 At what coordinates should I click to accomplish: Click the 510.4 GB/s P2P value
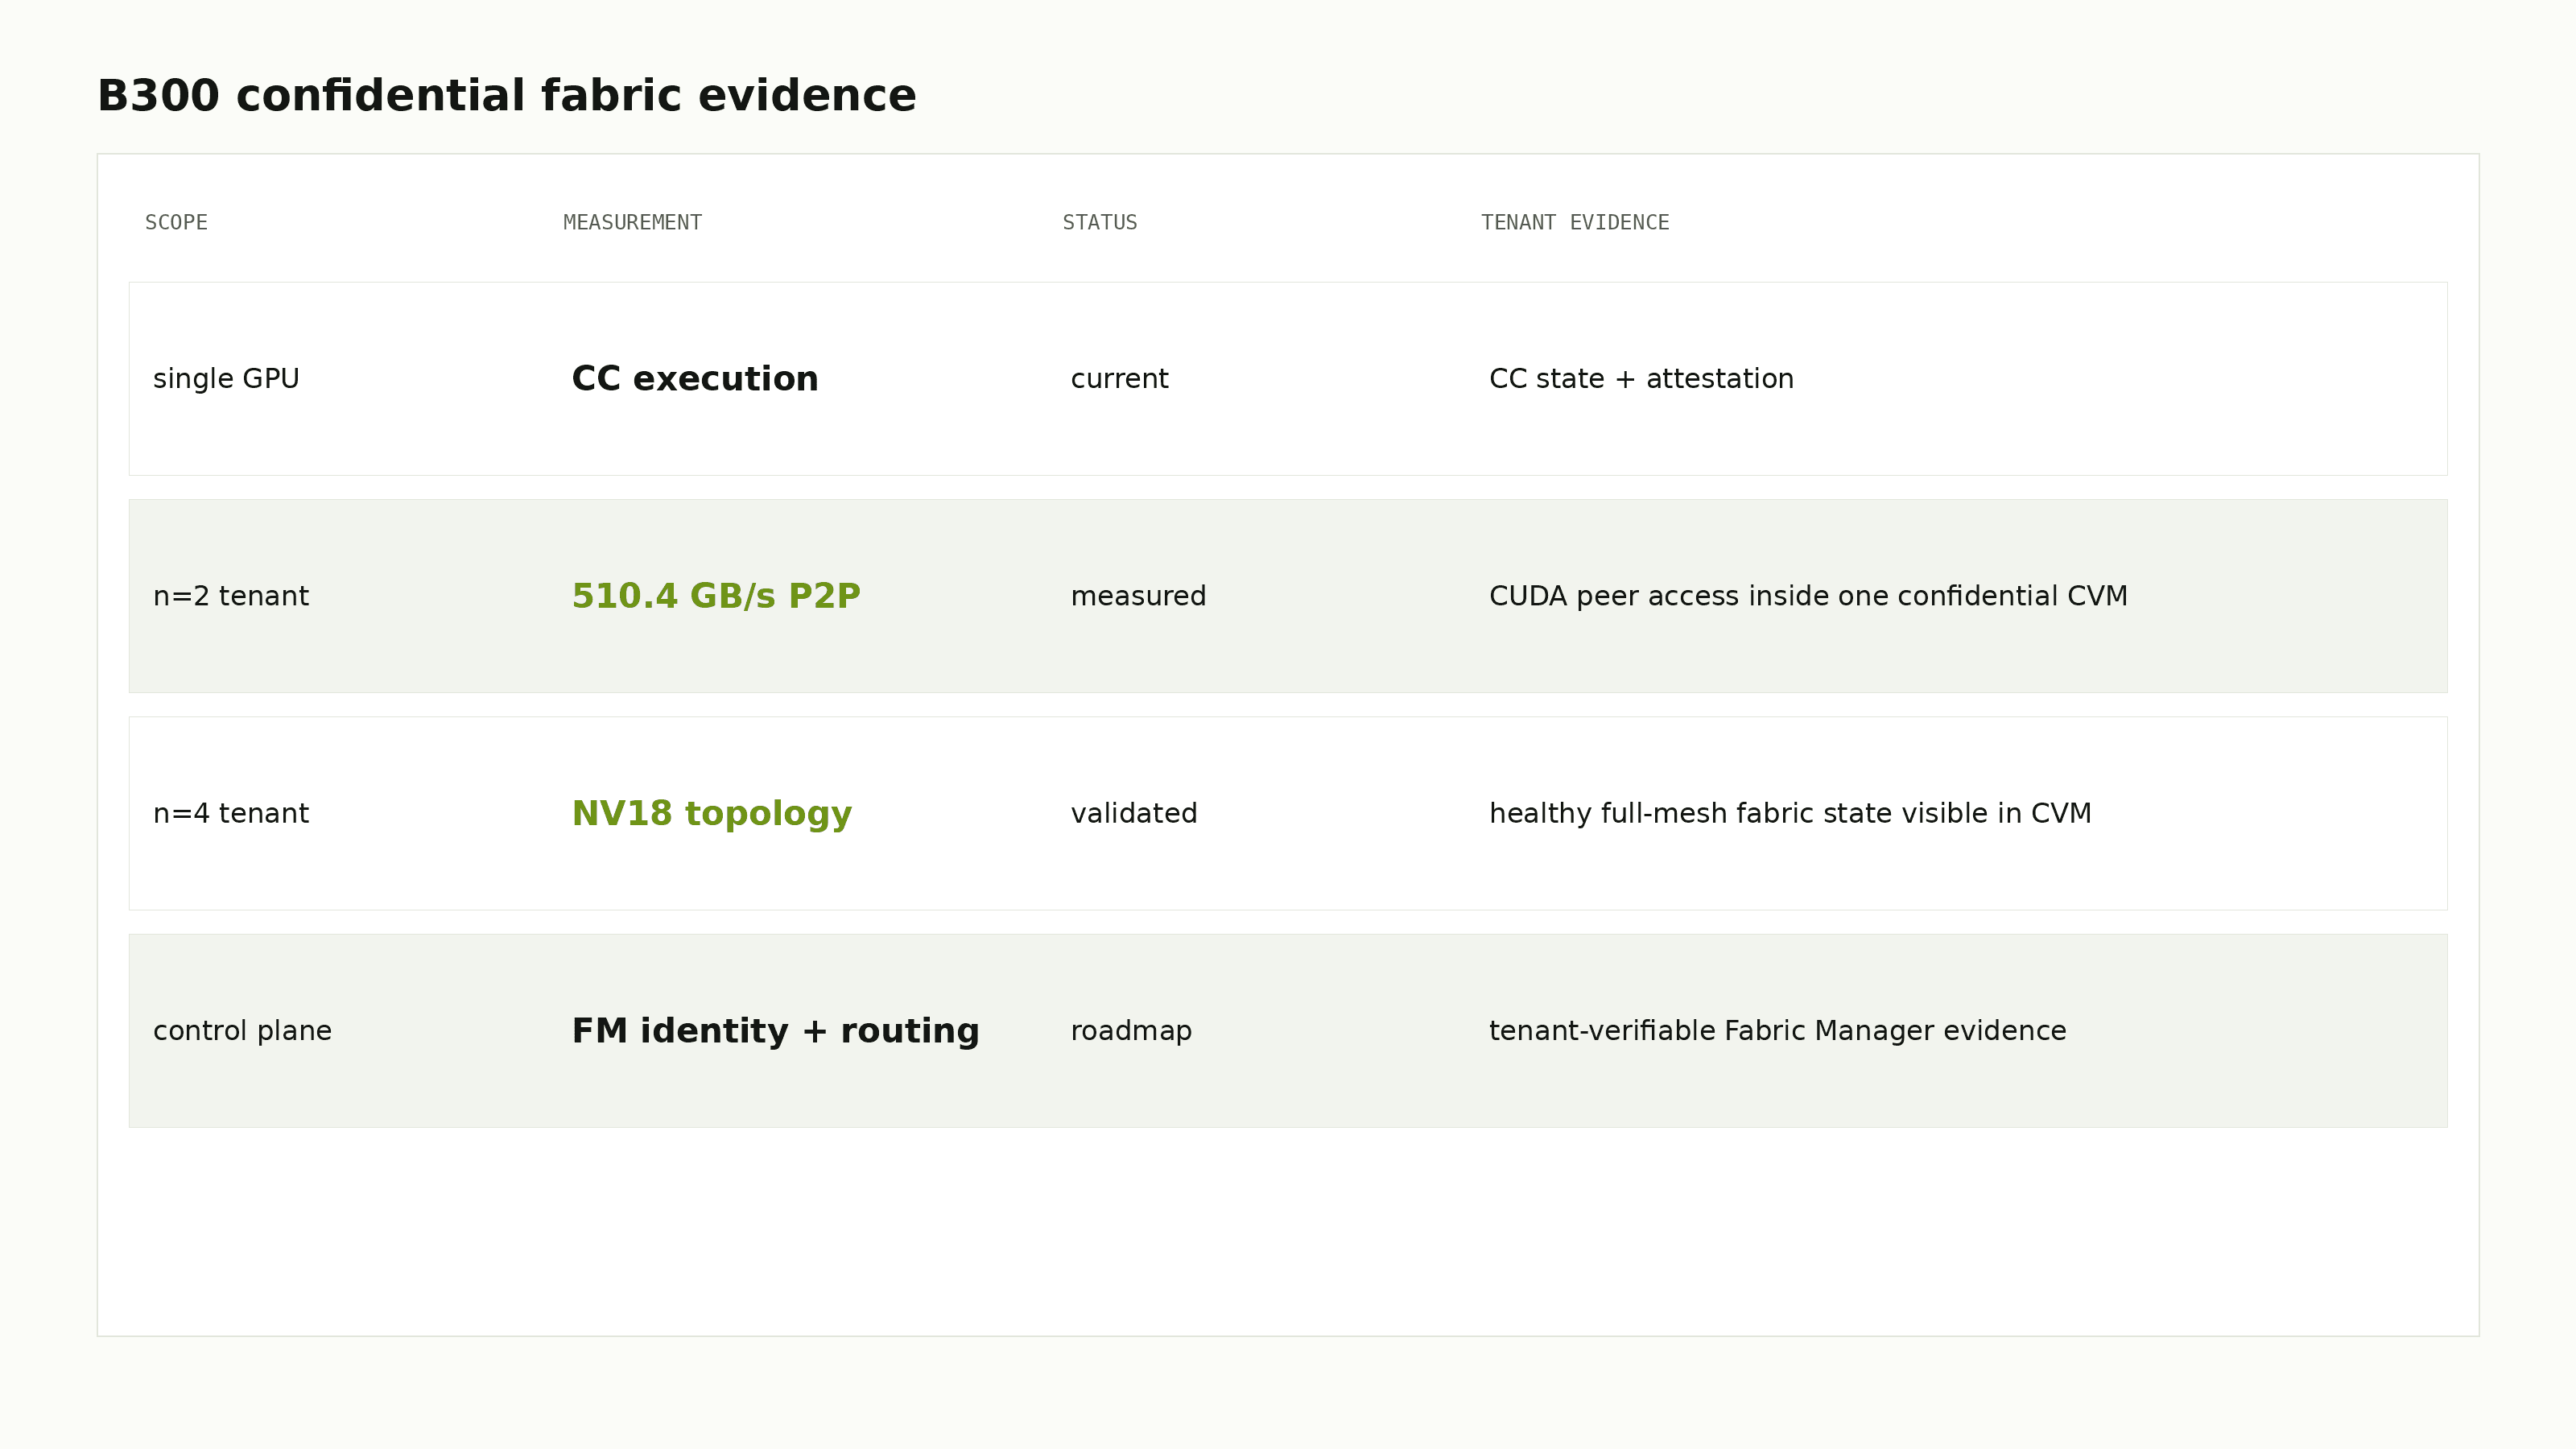point(715,596)
